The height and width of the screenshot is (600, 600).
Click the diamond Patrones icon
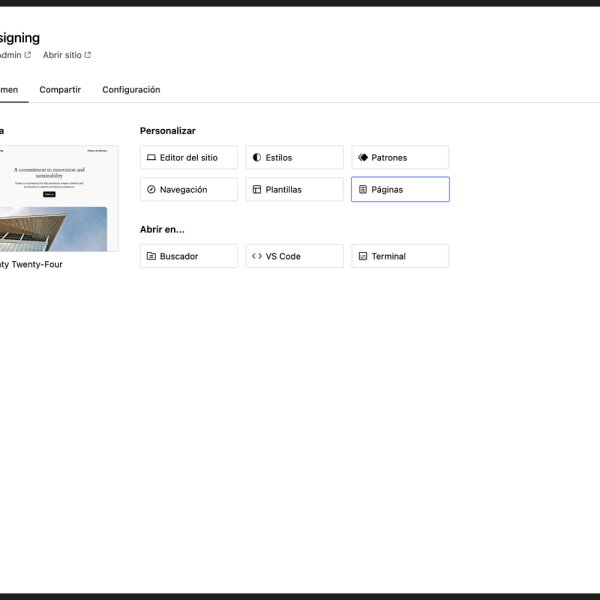tap(363, 157)
